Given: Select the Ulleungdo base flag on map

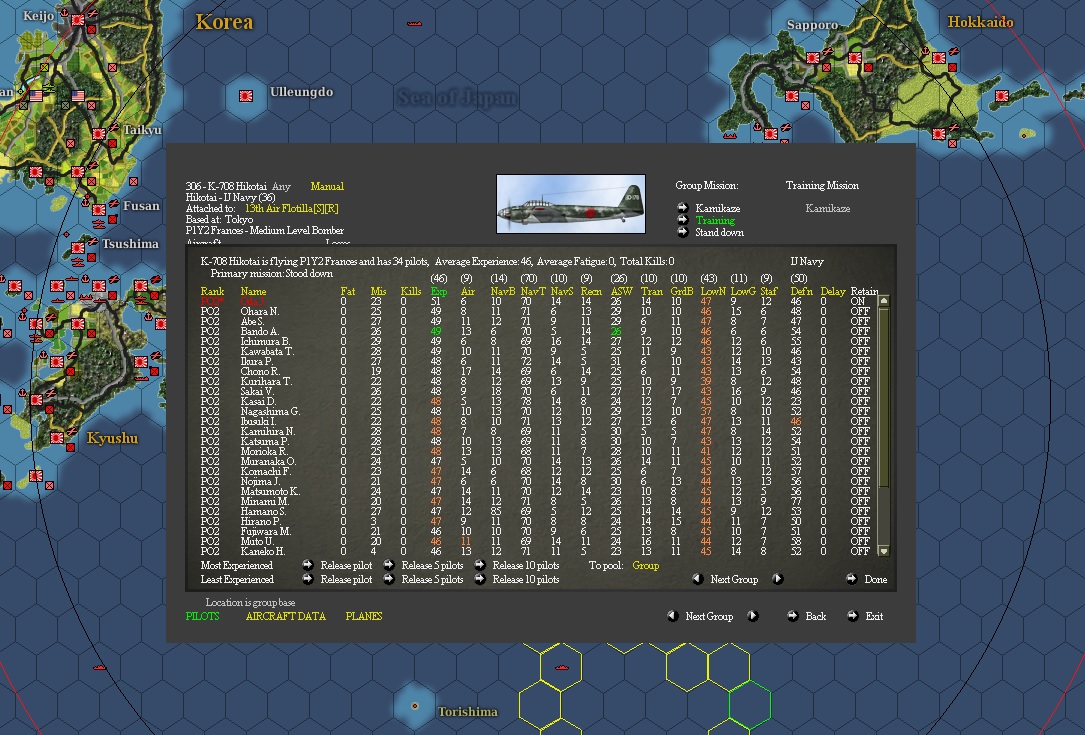Looking at the screenshot, I should pos(246,96).
